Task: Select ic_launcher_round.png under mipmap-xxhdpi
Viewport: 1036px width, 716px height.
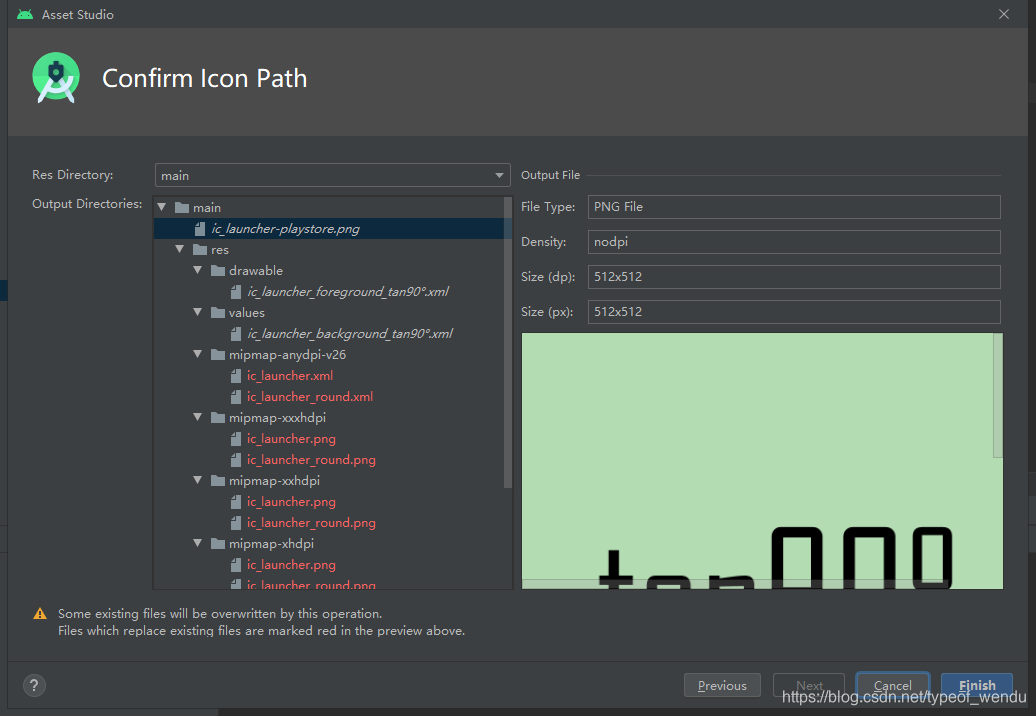Action: point(311,523)
